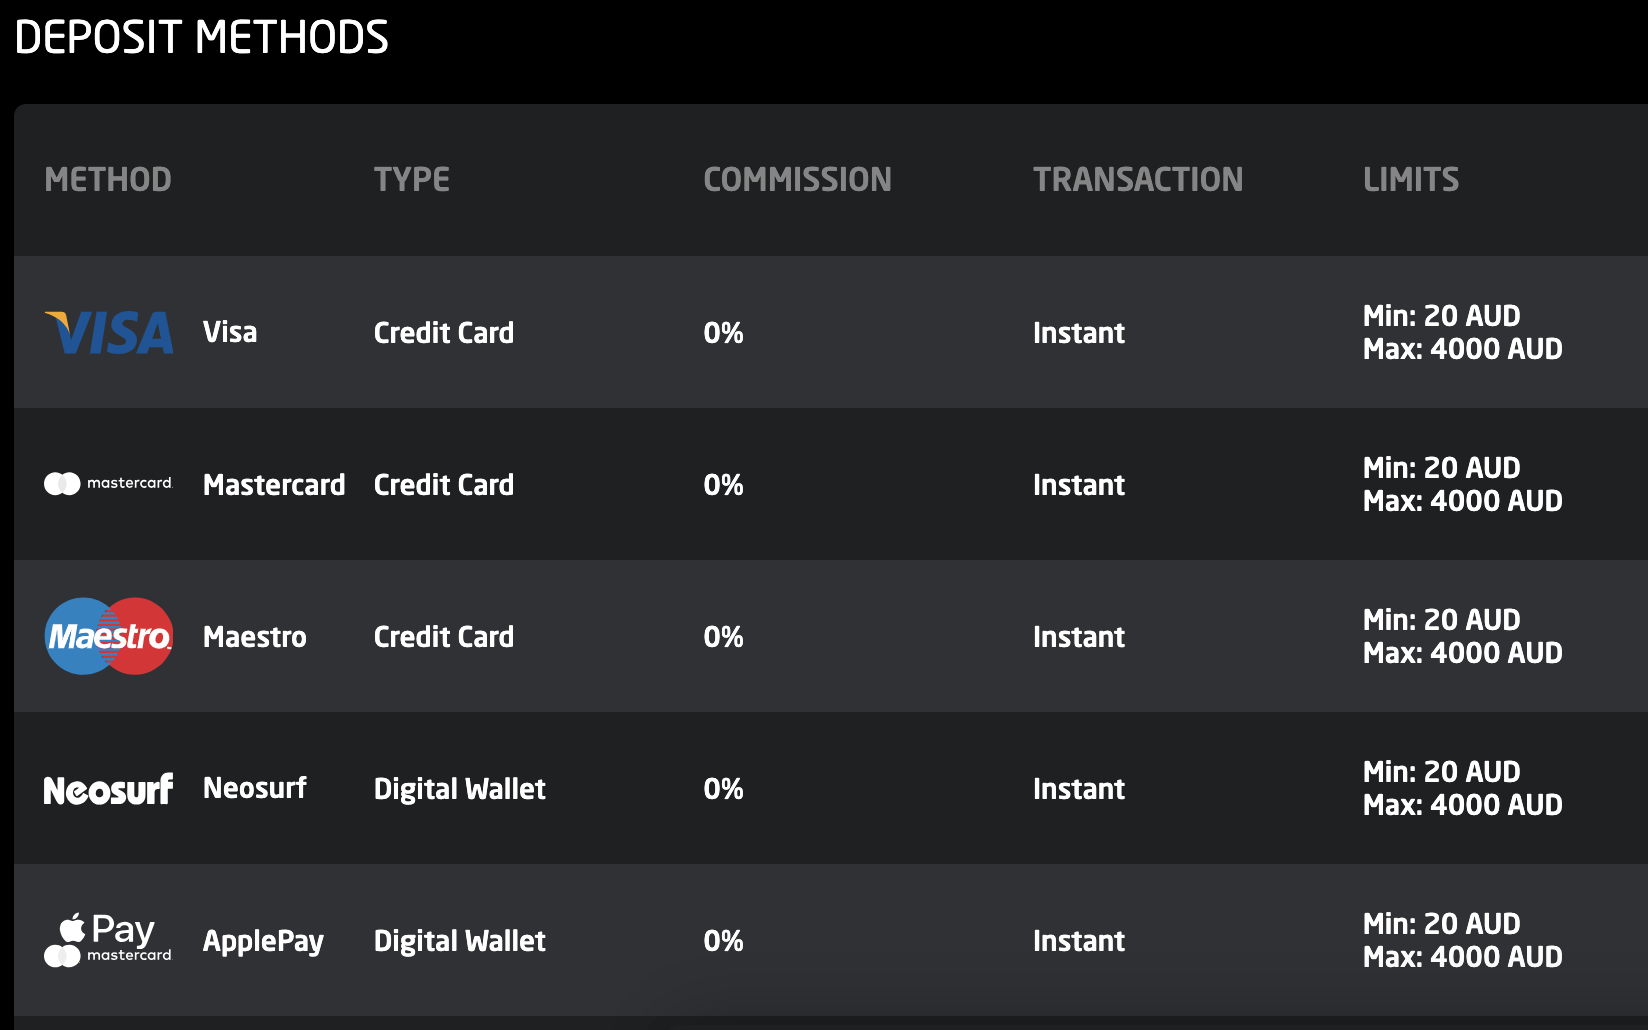
Task: Click ApplePay's Min 20 AUD limit
Action: tap(1441, 924)
